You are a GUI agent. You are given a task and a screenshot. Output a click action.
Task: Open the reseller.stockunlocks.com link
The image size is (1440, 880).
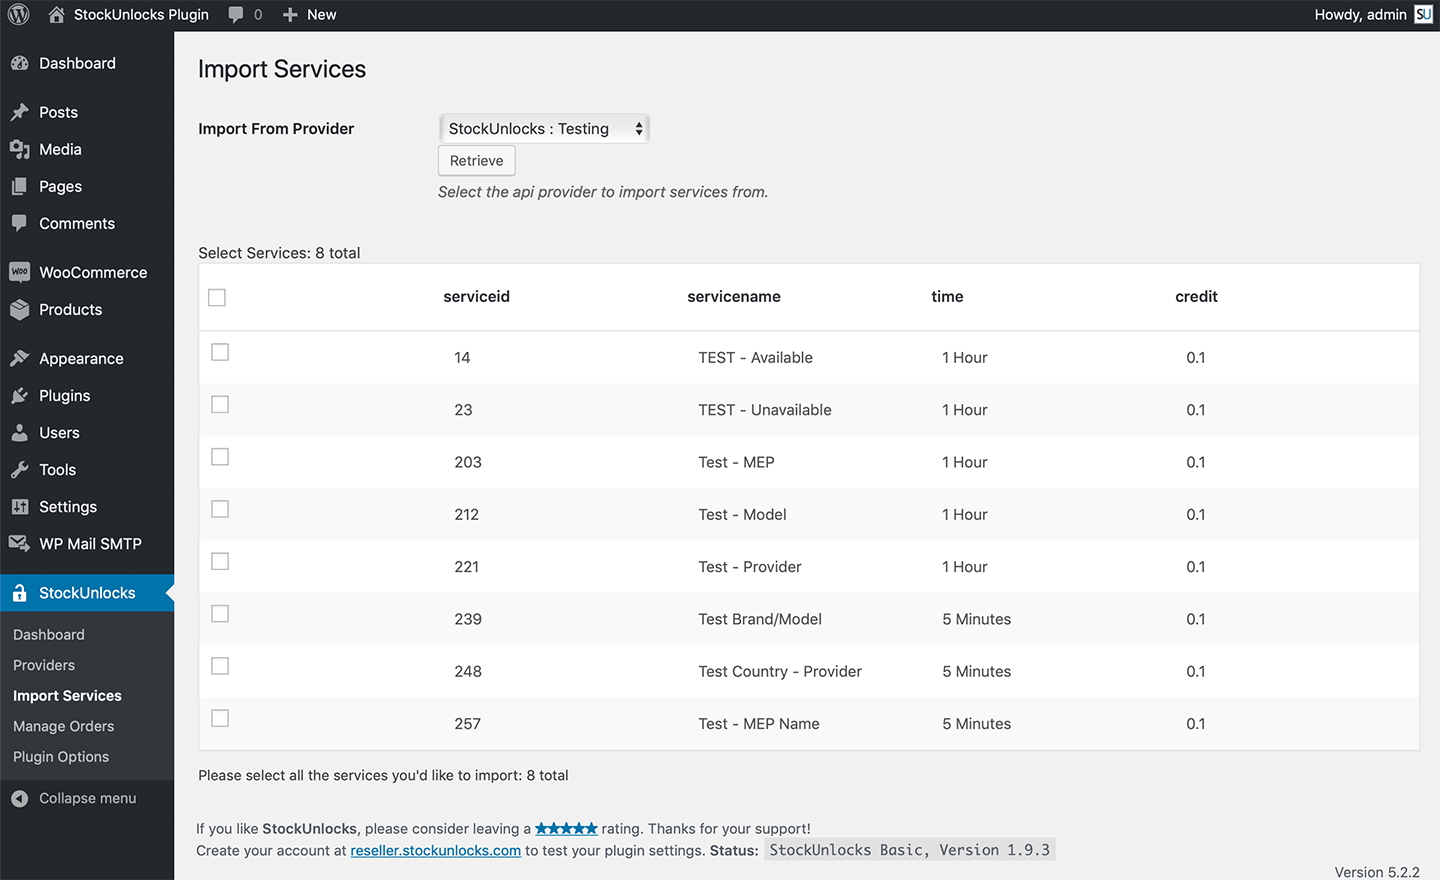(x=435, y=851)
